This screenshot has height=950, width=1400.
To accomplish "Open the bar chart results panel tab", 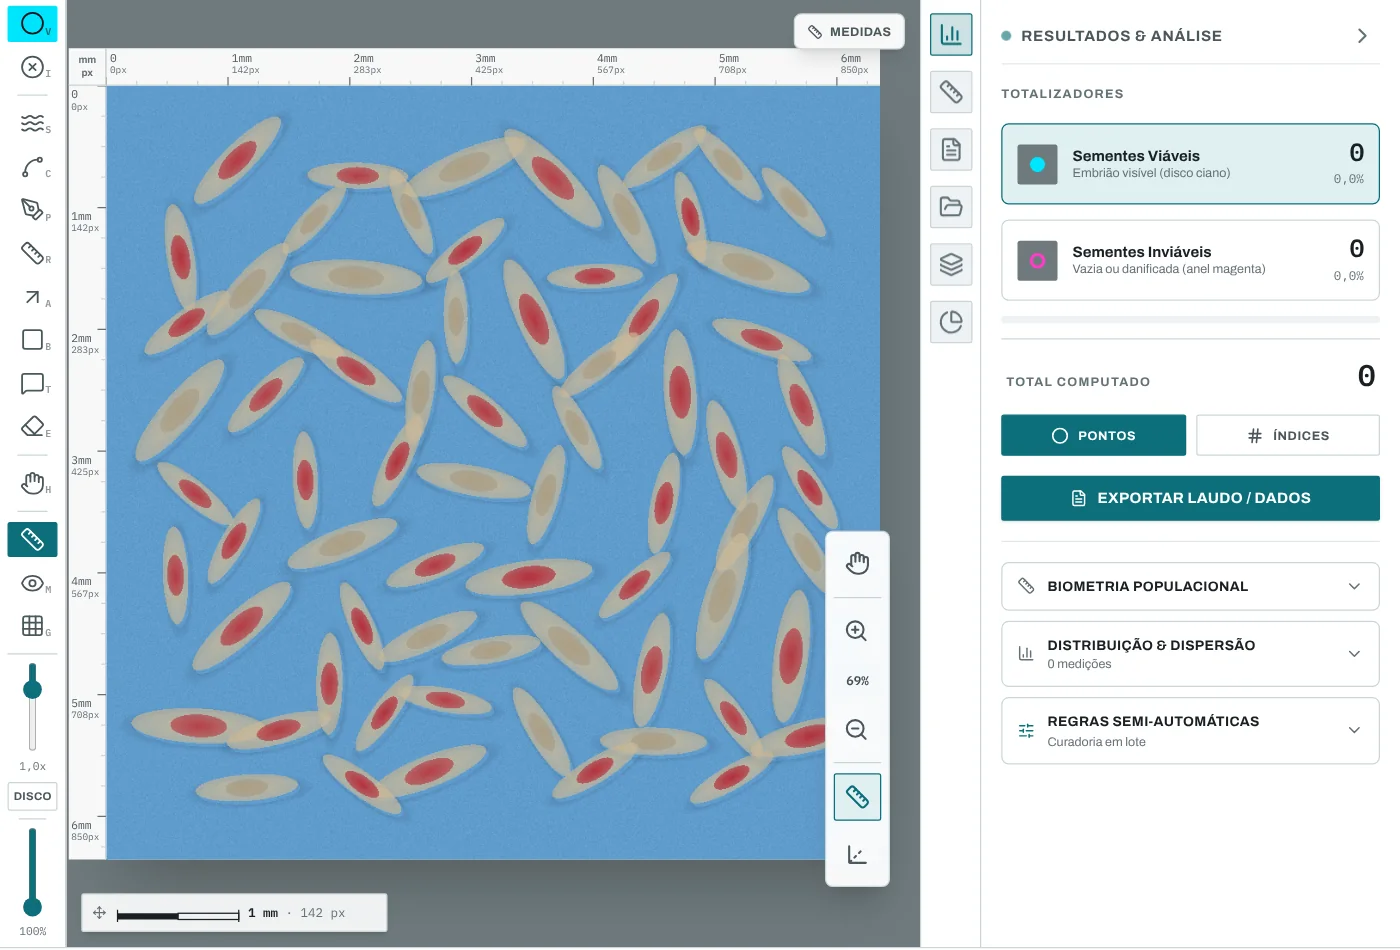I will 951,35.
